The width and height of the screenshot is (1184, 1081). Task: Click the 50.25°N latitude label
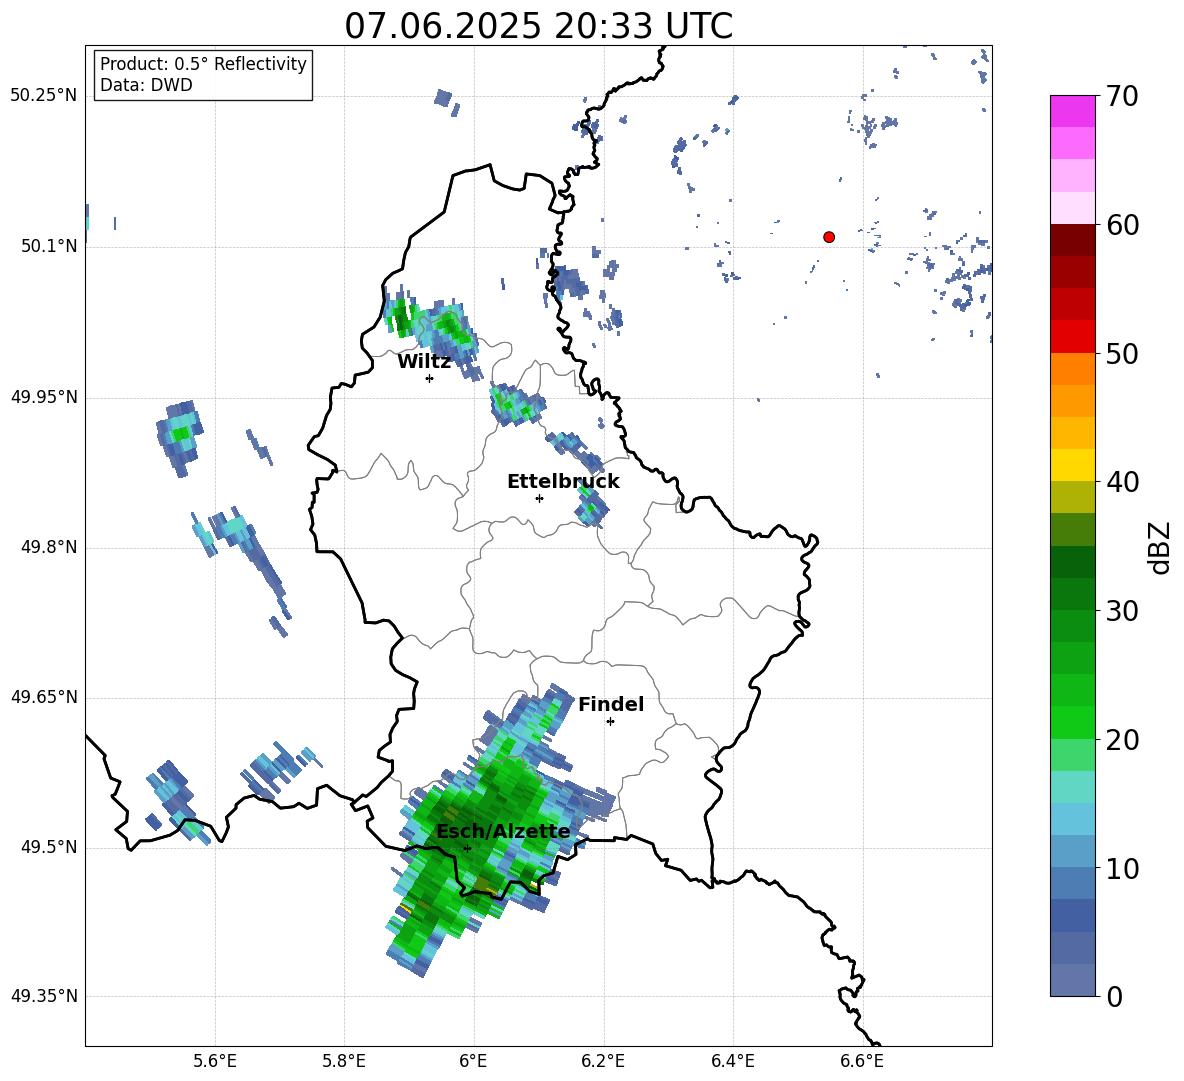(x=44, y=96)
